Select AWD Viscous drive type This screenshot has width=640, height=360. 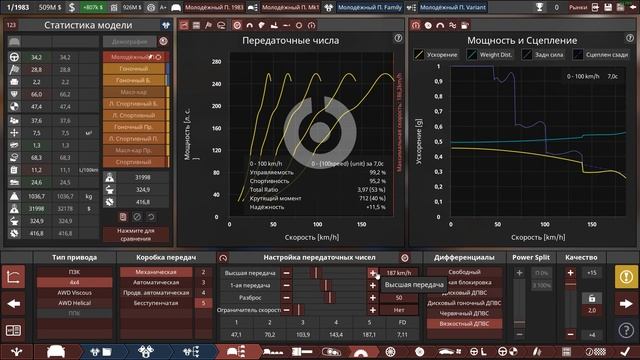click(x=74, y=293)
